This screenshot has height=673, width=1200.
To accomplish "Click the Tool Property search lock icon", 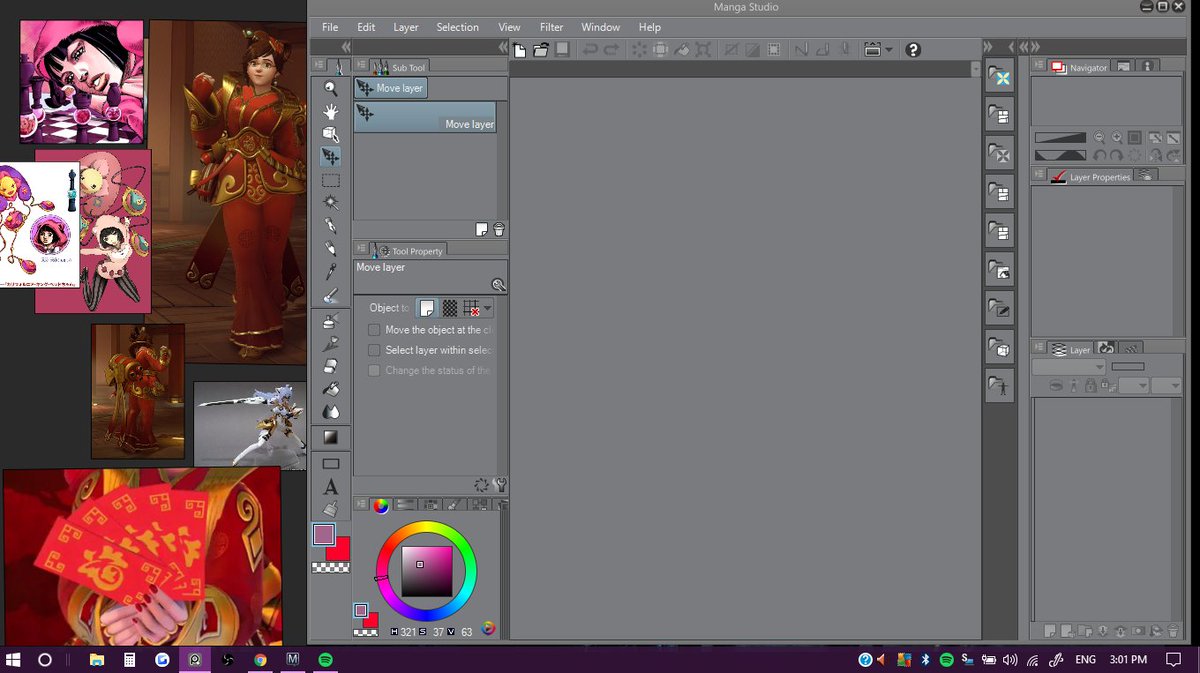I will (498, 285).
